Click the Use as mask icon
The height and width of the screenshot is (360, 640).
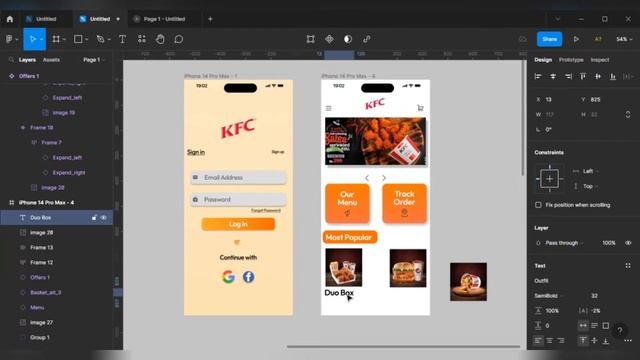tap(348, 39)
